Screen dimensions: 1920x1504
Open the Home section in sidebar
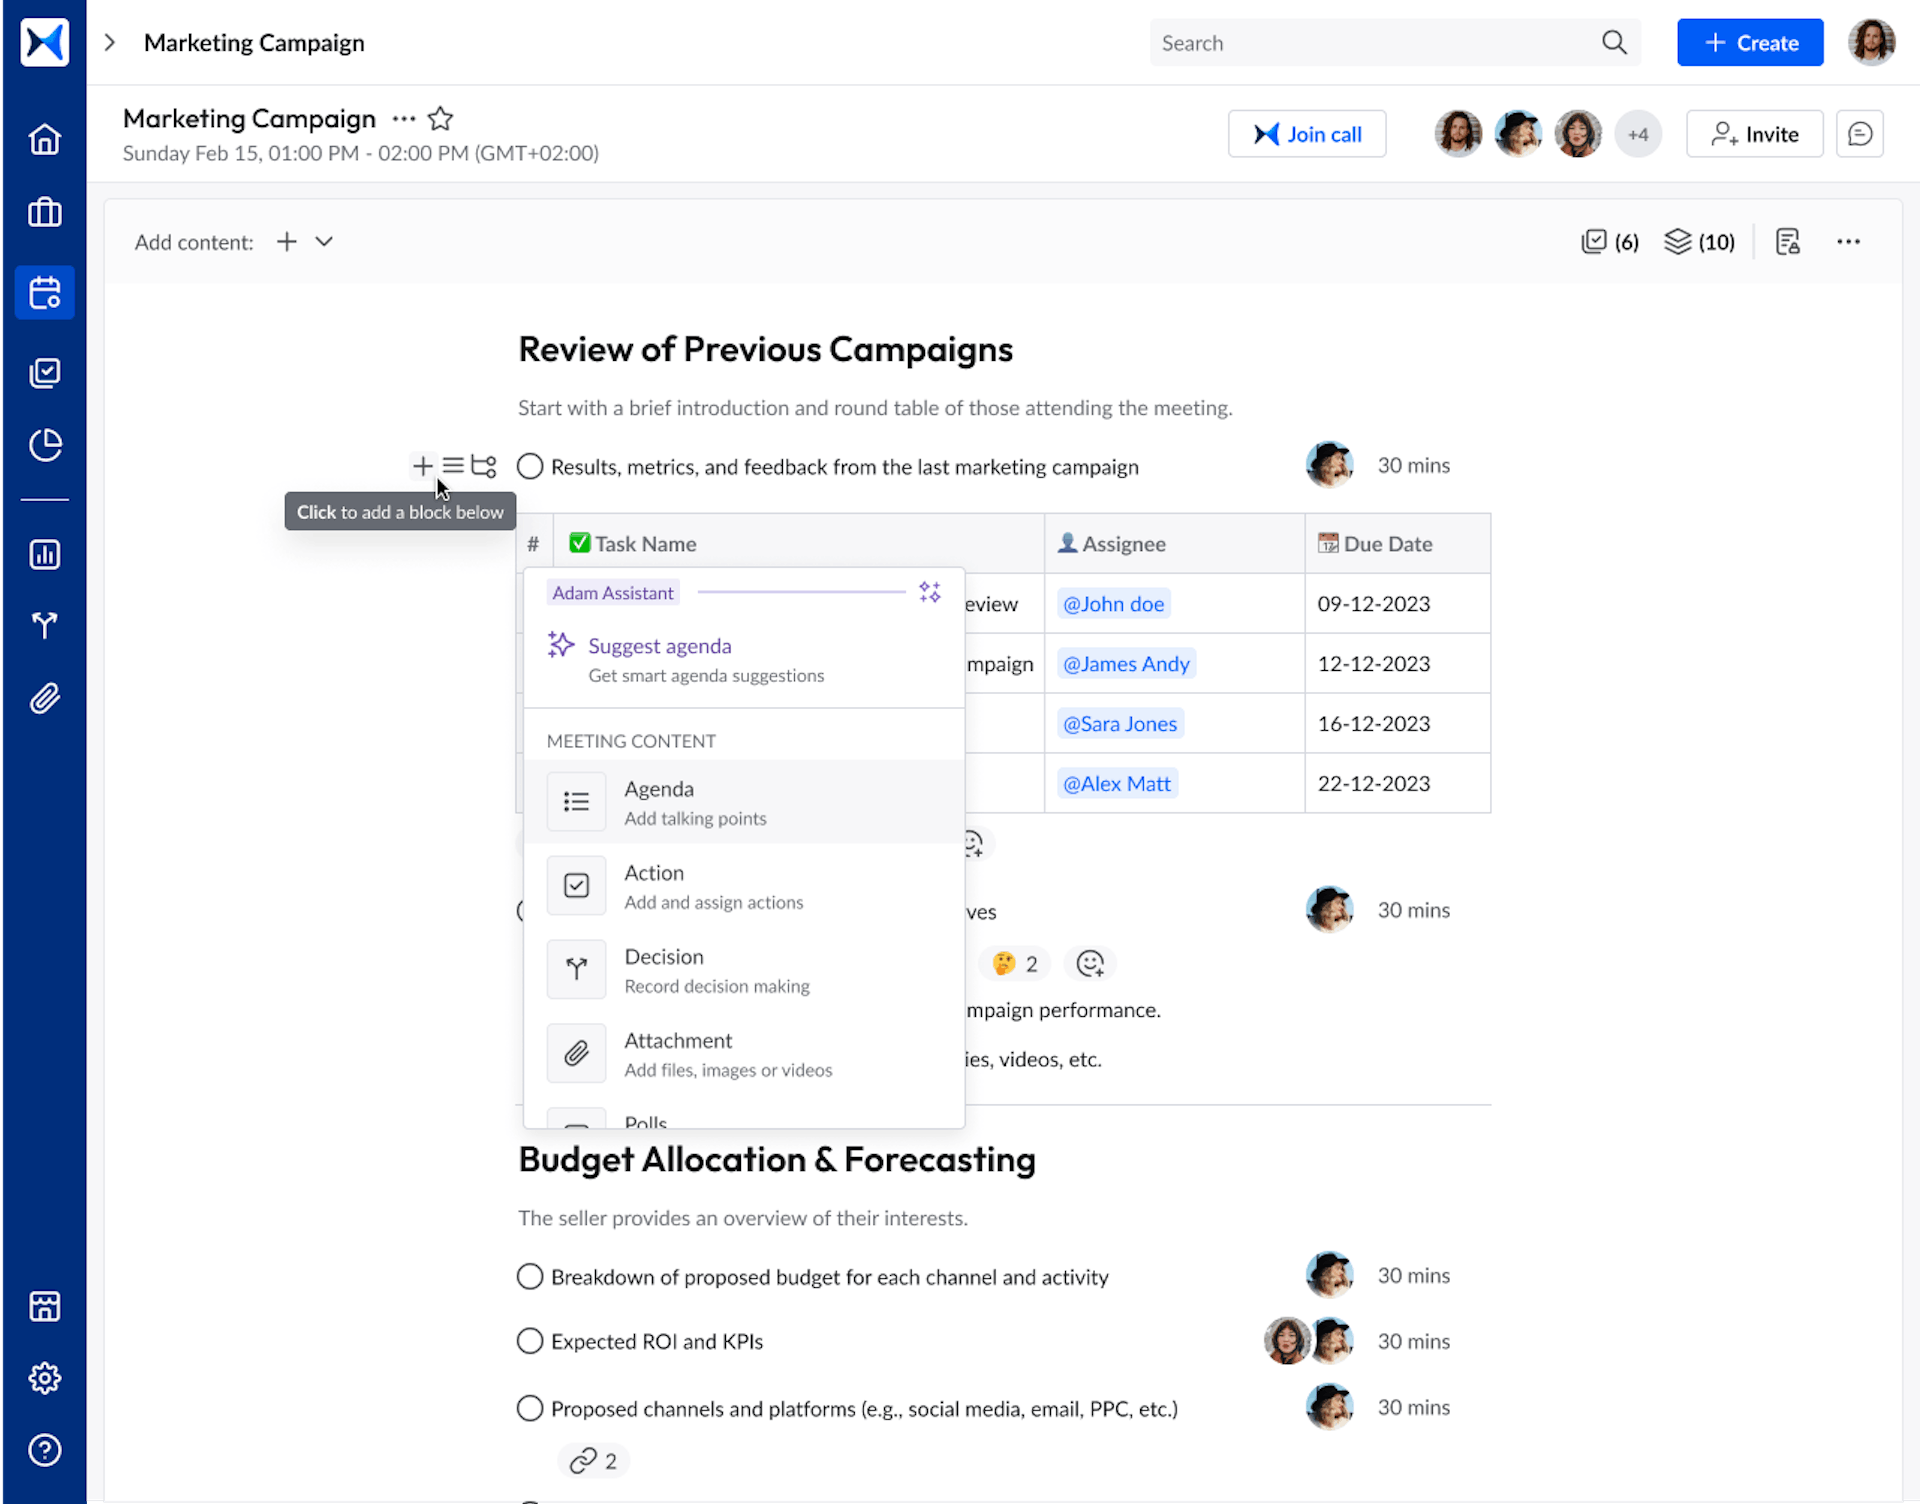click(x=44, y=139)
